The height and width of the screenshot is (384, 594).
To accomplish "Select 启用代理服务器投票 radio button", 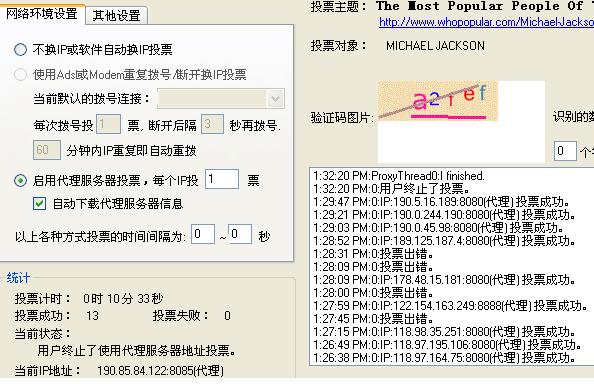I will (x=20, y=180).
